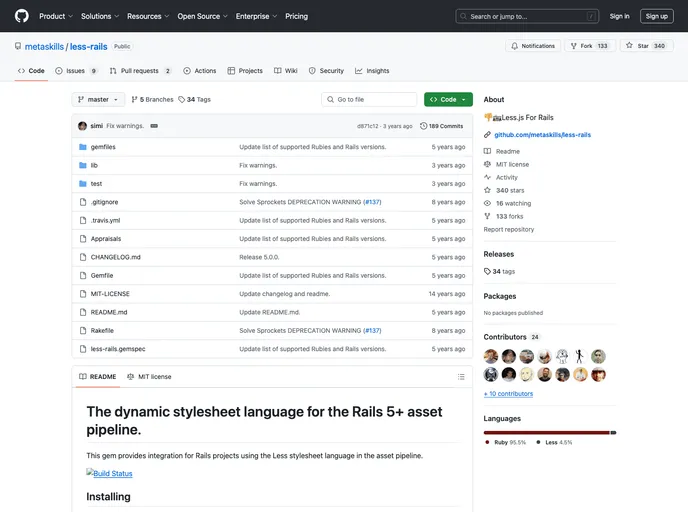The width and height of the screenshot is (688, 512).
Task: Open the metaskills owner link
Action: coord(44,47)
